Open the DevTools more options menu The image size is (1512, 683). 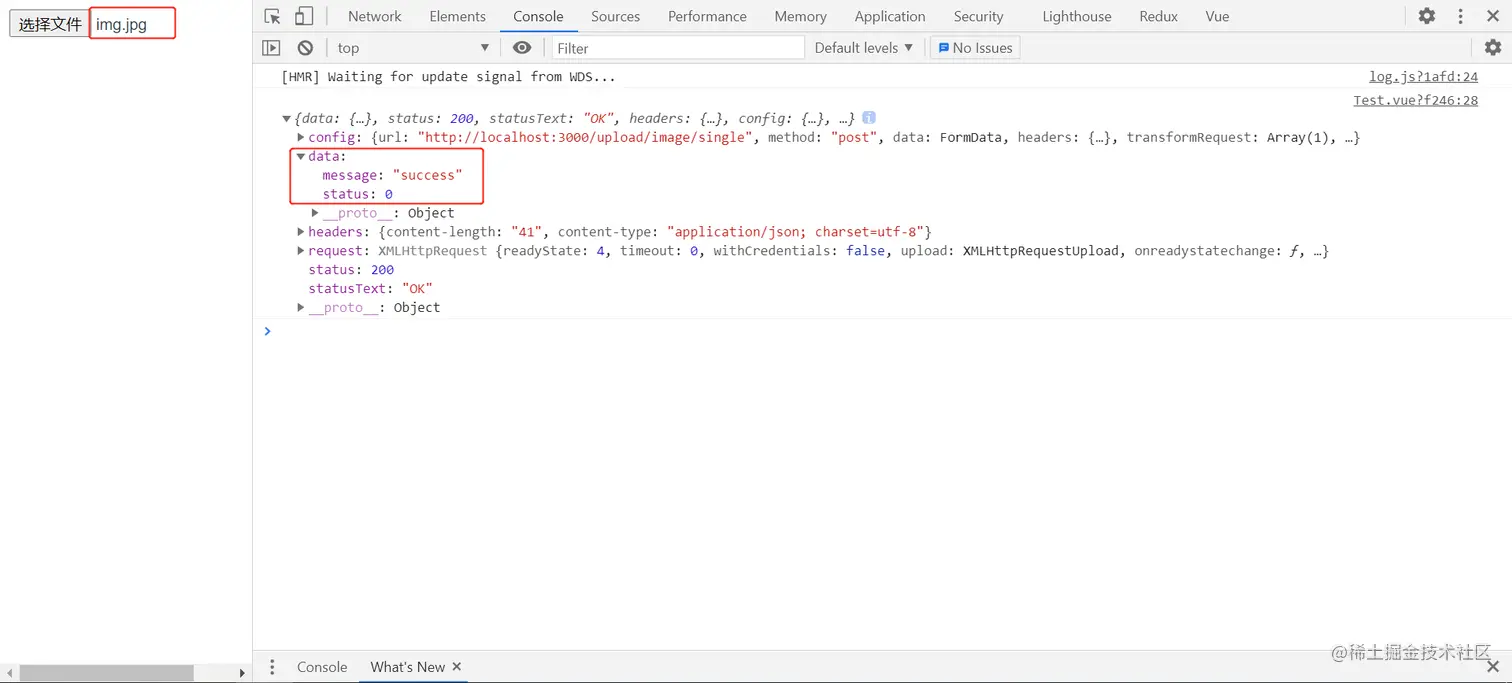[1460, 16]
